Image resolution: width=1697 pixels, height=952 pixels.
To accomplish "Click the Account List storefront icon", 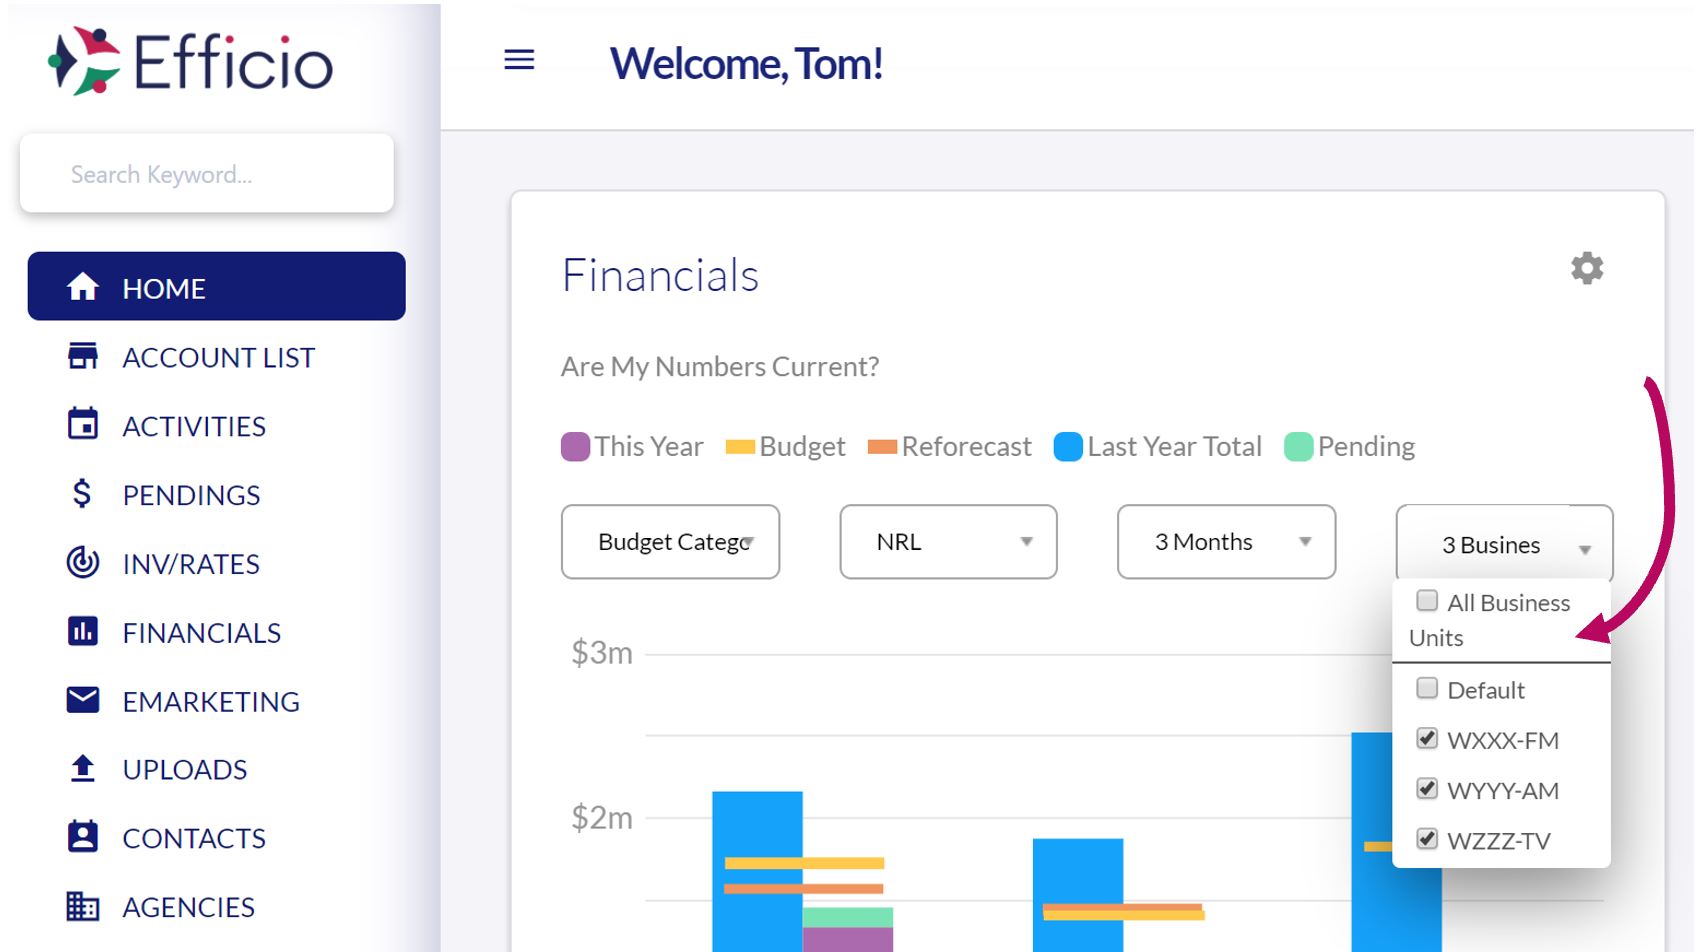I will click(83, 356).
